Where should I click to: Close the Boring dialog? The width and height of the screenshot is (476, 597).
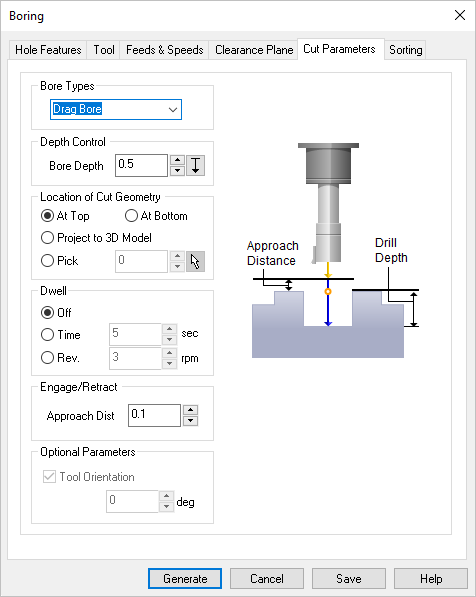point(460,15)
